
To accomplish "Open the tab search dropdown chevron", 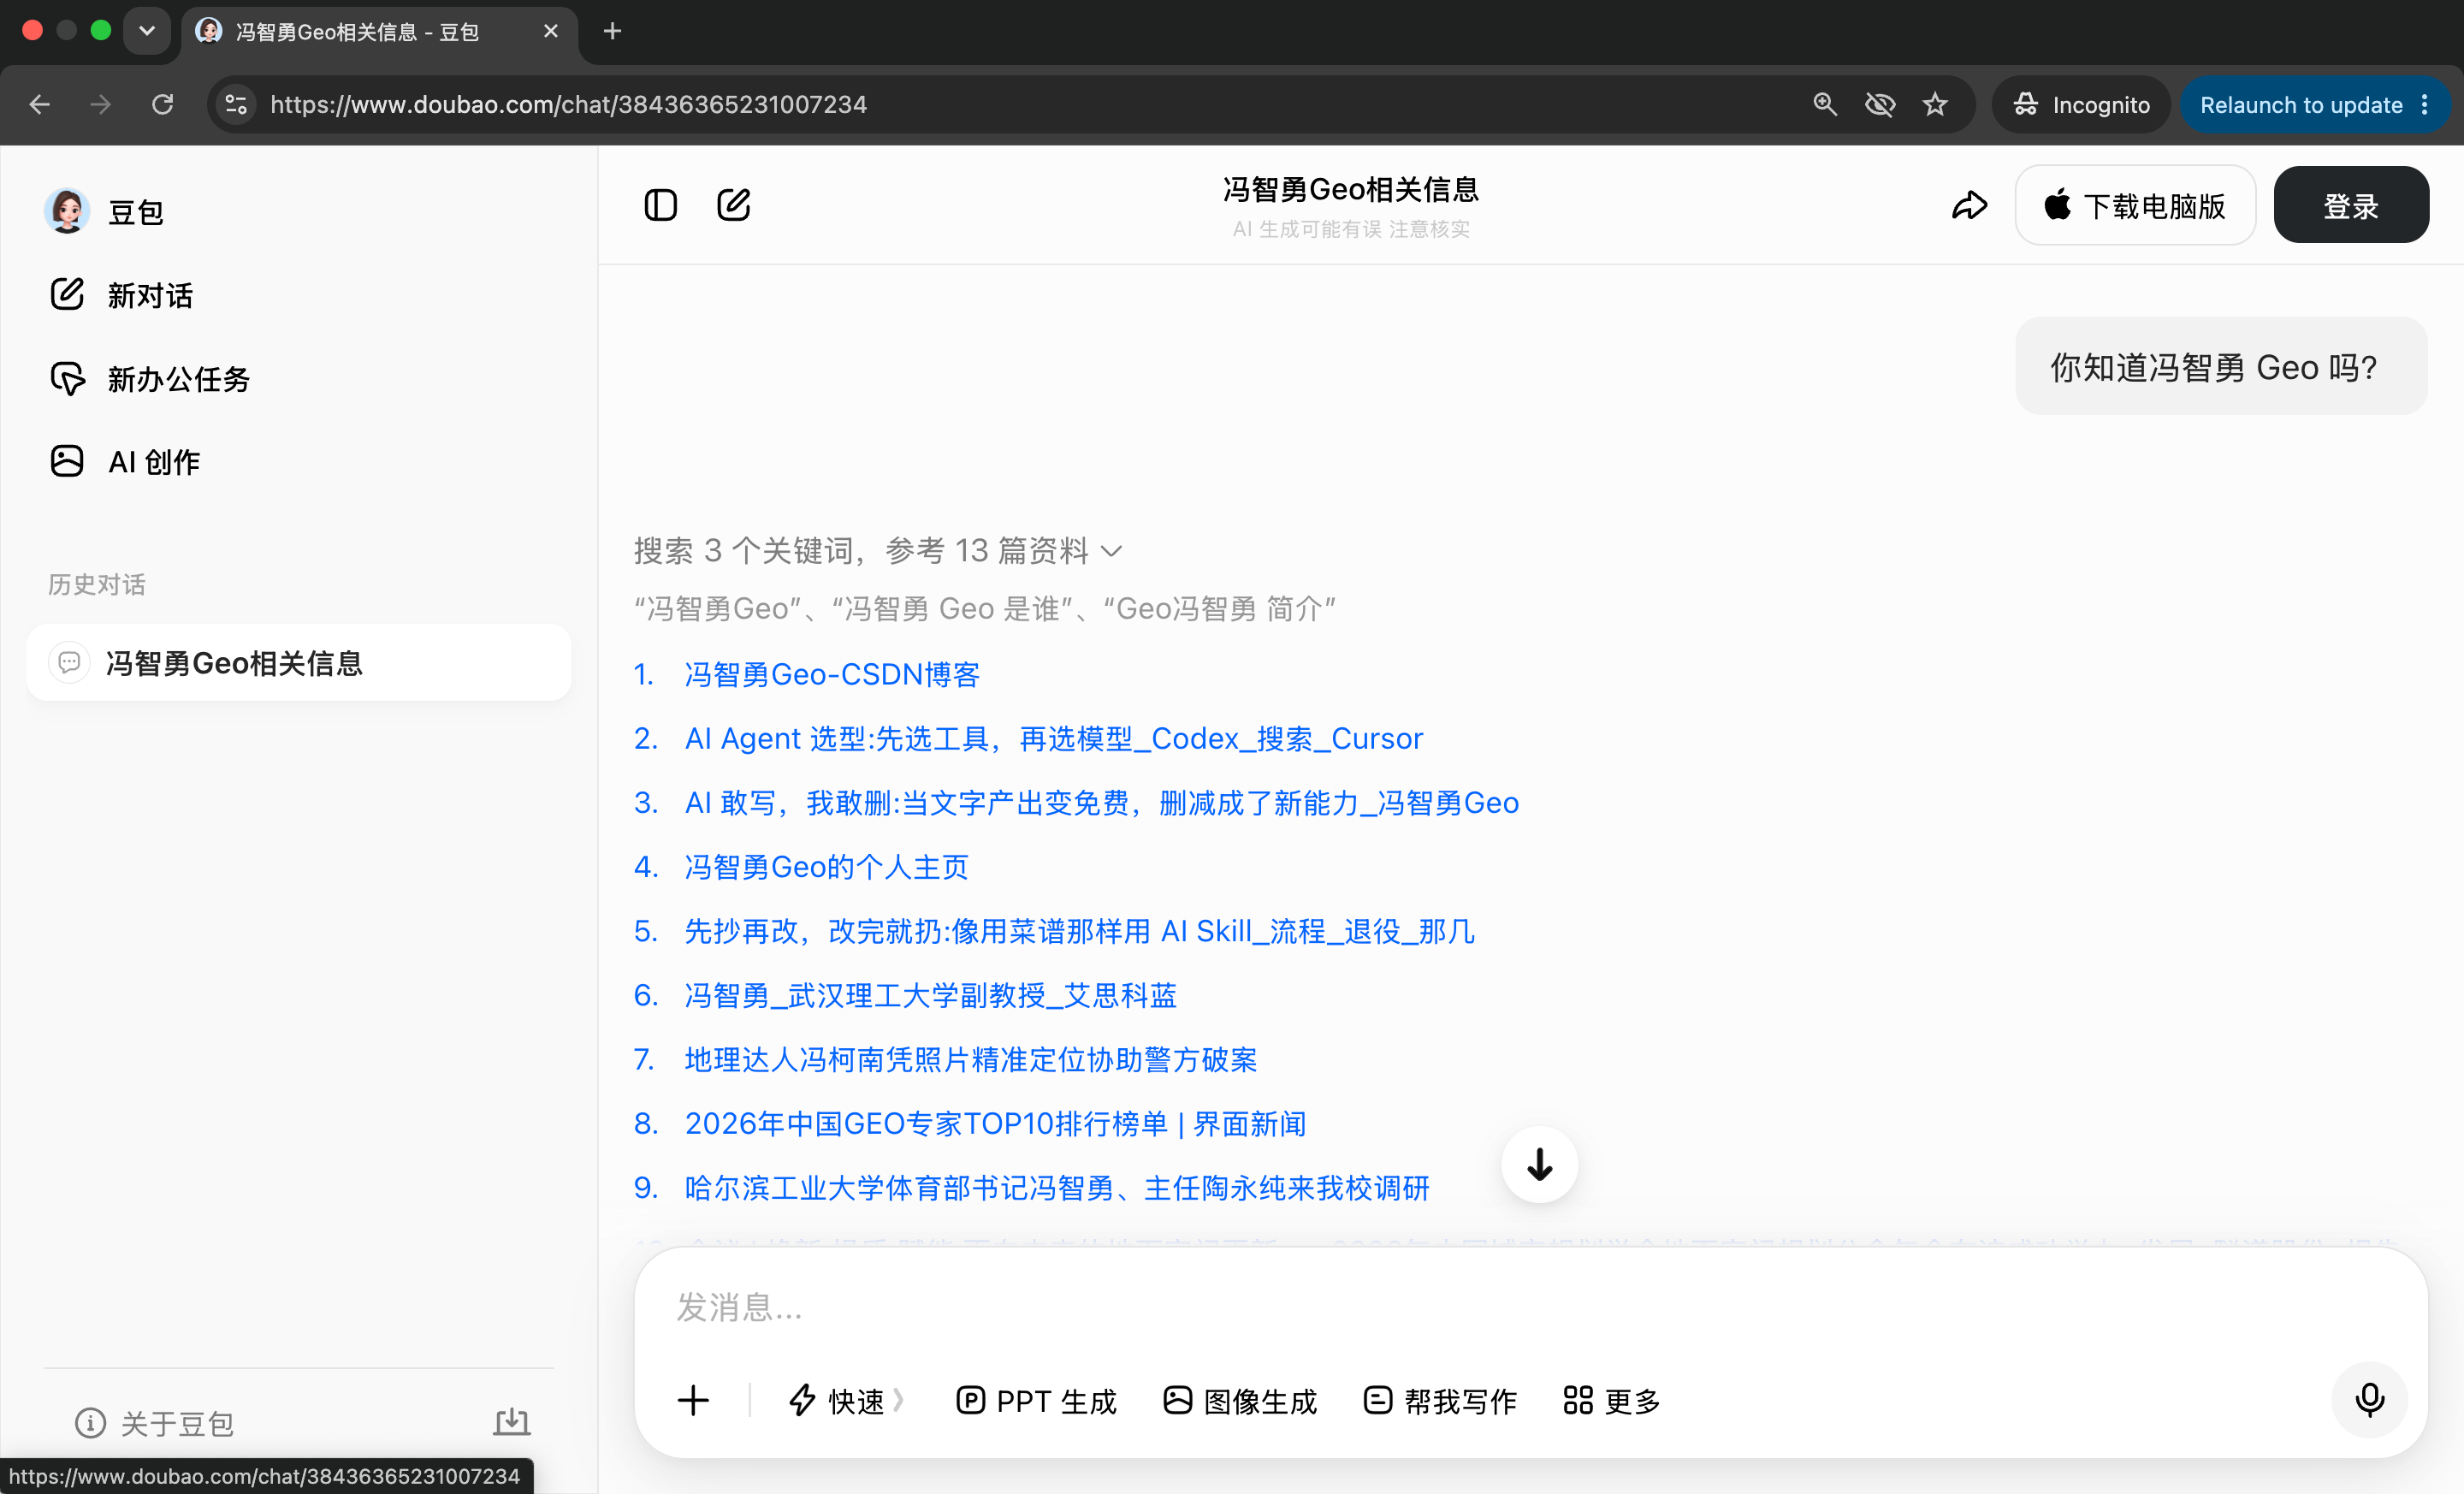I will 147,31.
